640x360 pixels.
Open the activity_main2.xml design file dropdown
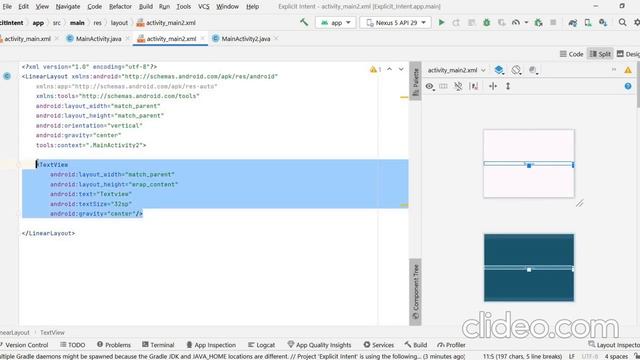point(456,70)
